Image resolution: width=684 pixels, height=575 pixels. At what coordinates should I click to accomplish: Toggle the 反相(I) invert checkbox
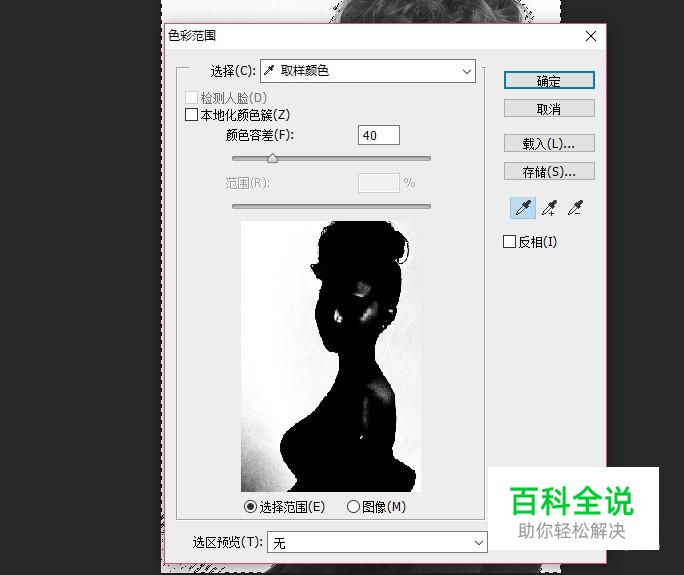pos(509,242)
